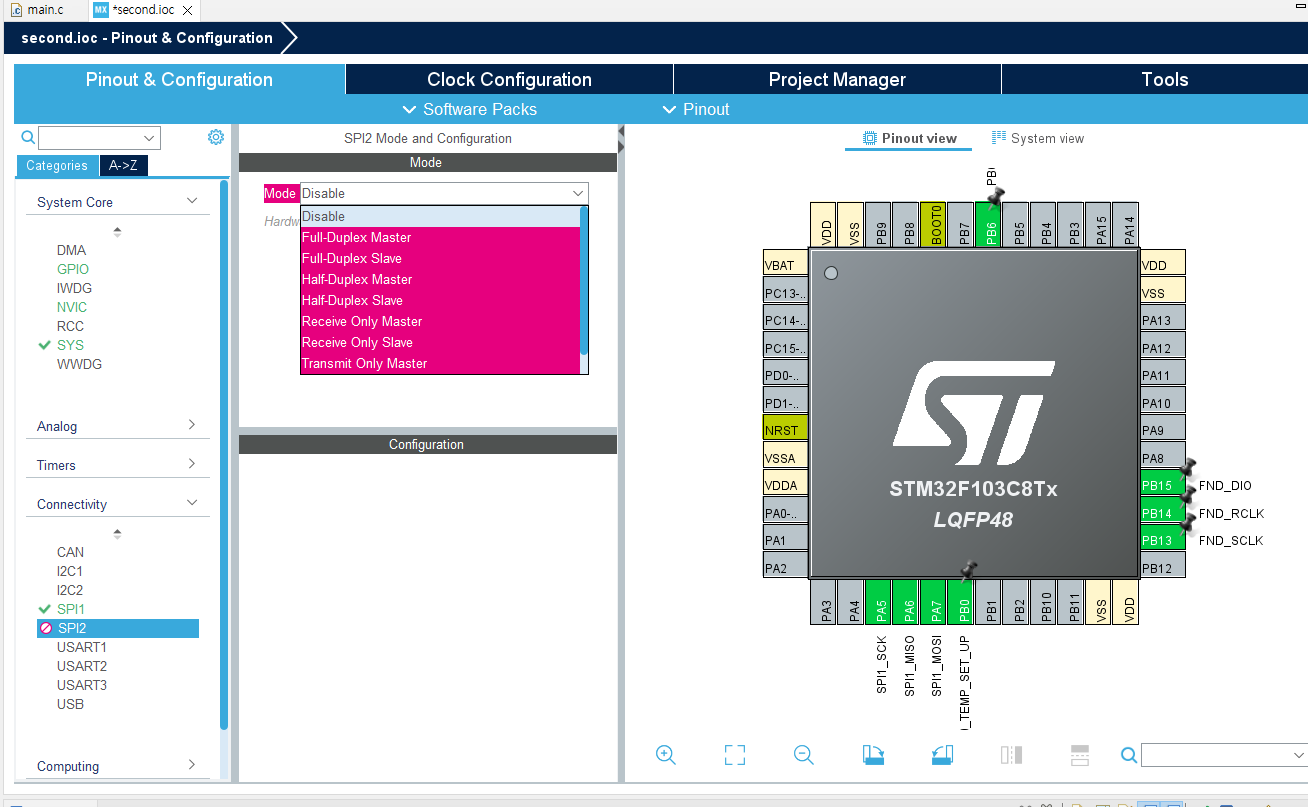Image resolution: width=1308 pixels, height=807 pixels.
Task: Fit the chip view to the window
Action: click(735, 755)
